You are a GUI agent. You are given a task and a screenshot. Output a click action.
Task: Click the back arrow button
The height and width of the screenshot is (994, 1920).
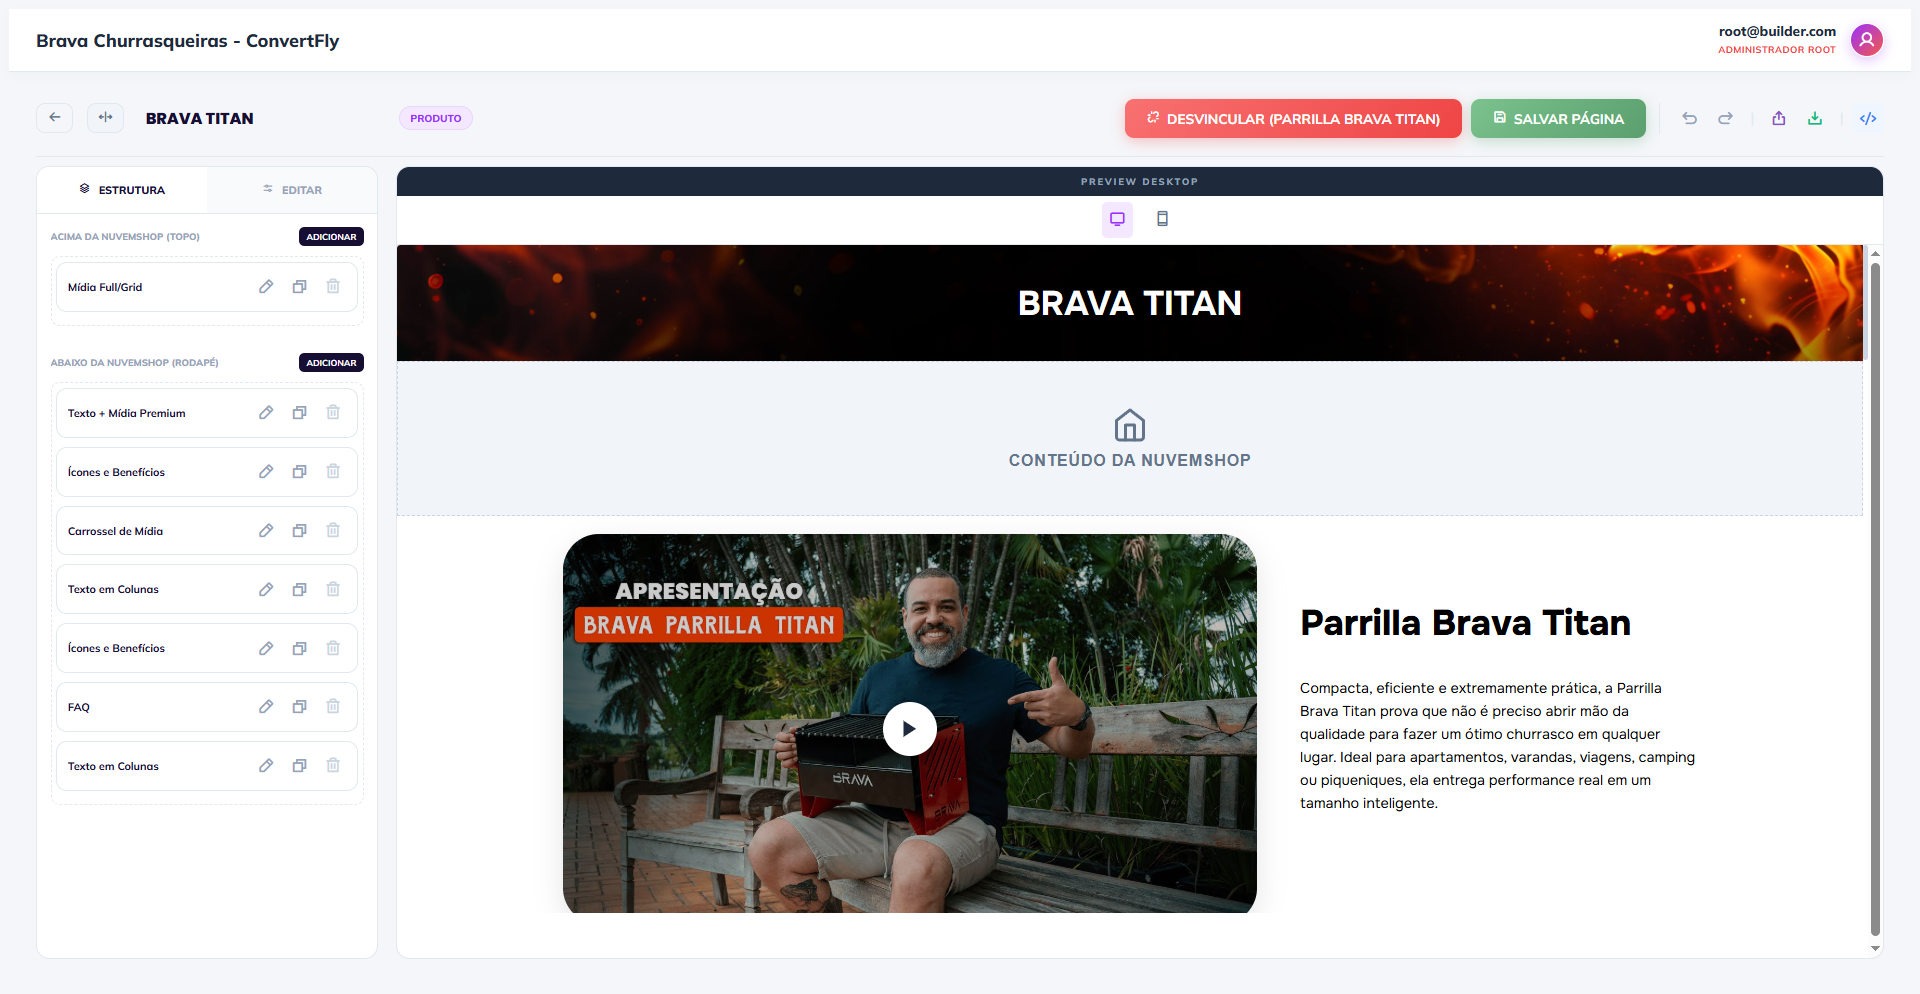tap(55, 118)
